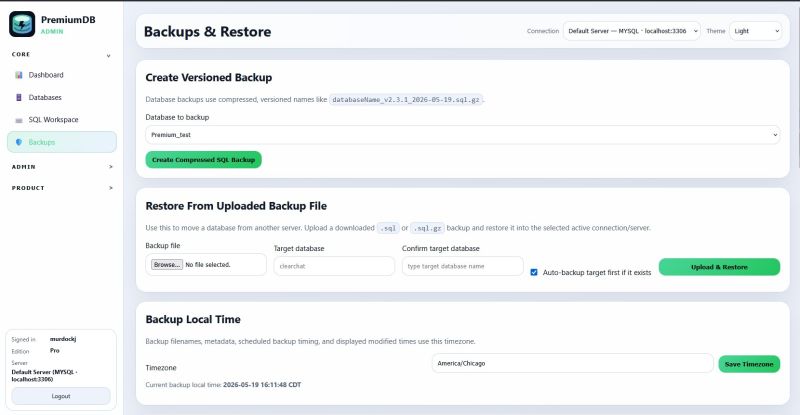This screenshot has width=800, height=415.
Task: Click Create Compressed SQL Backup button
Action: coord(204,160)
